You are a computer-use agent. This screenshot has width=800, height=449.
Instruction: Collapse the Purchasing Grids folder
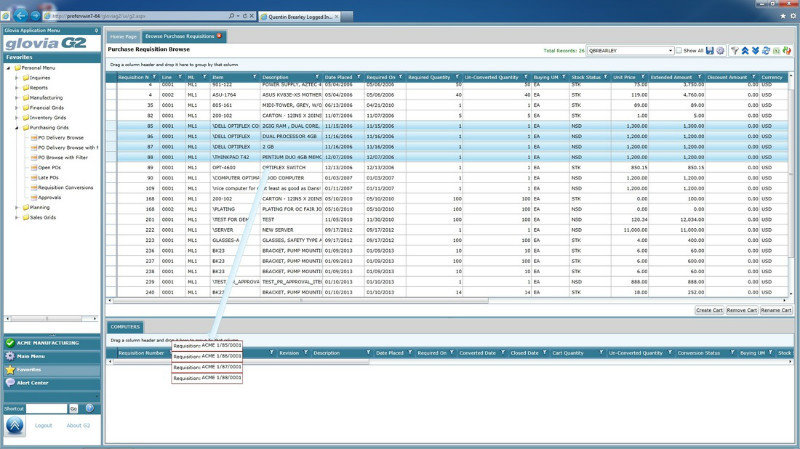(17, 128)
